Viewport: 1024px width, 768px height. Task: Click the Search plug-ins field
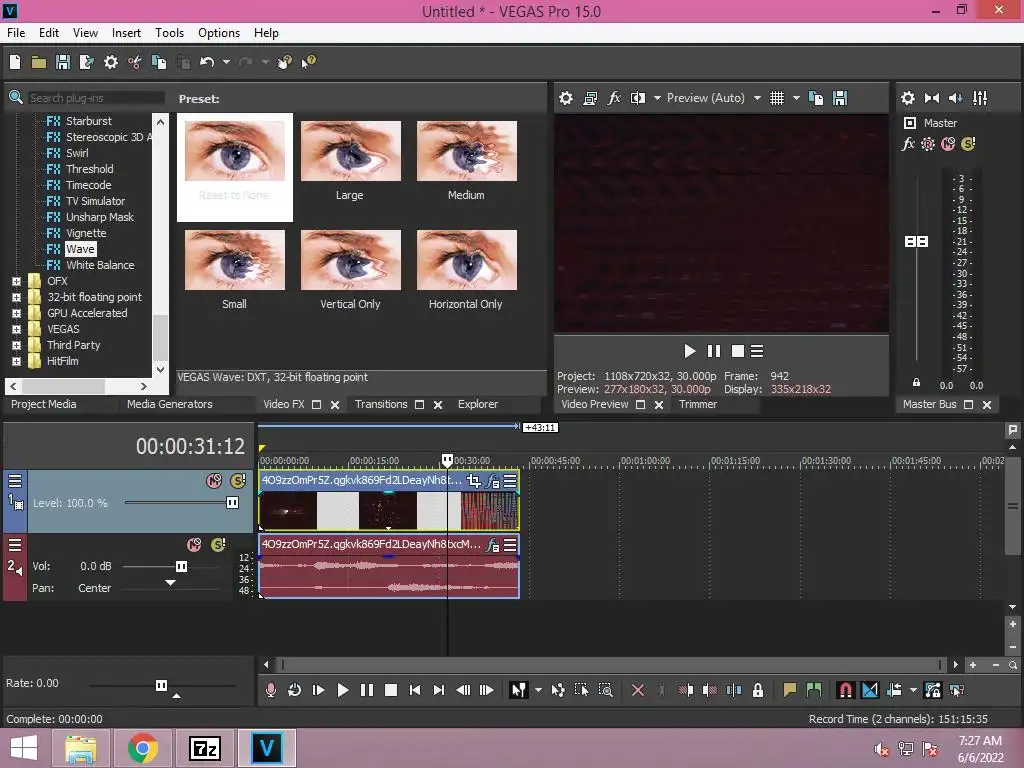click(x=95, y=98)
